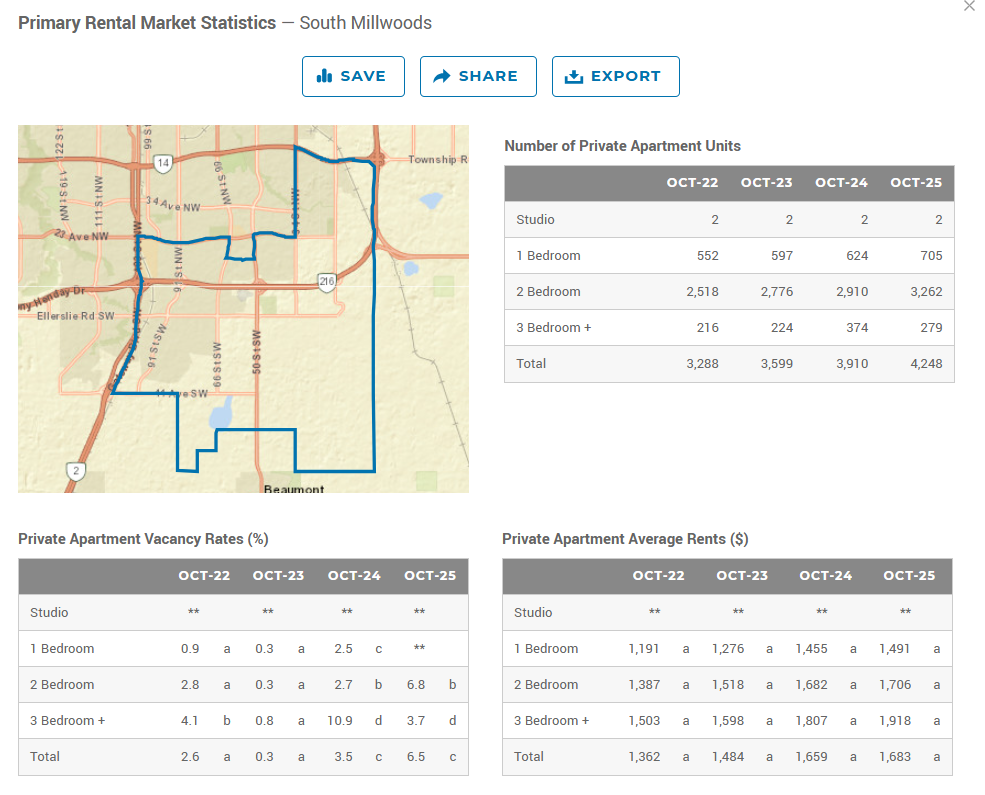
Task: Click the Beaumont label on the map
Action: pyautogui.click(x=294, y=489)
